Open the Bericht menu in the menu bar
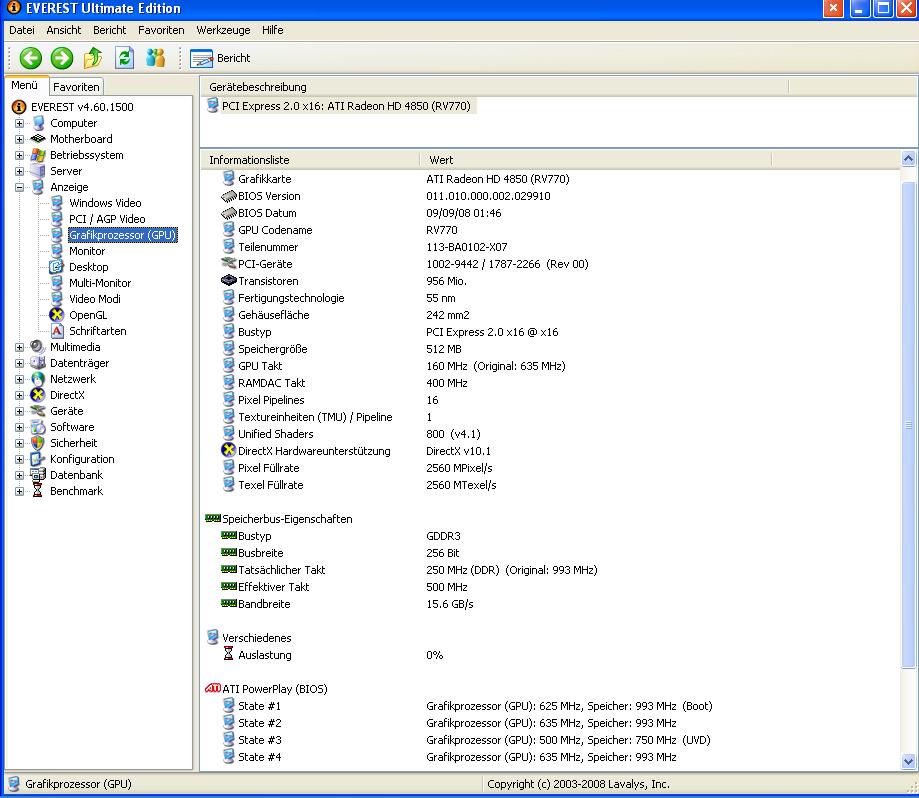 [x=110, y=30]
